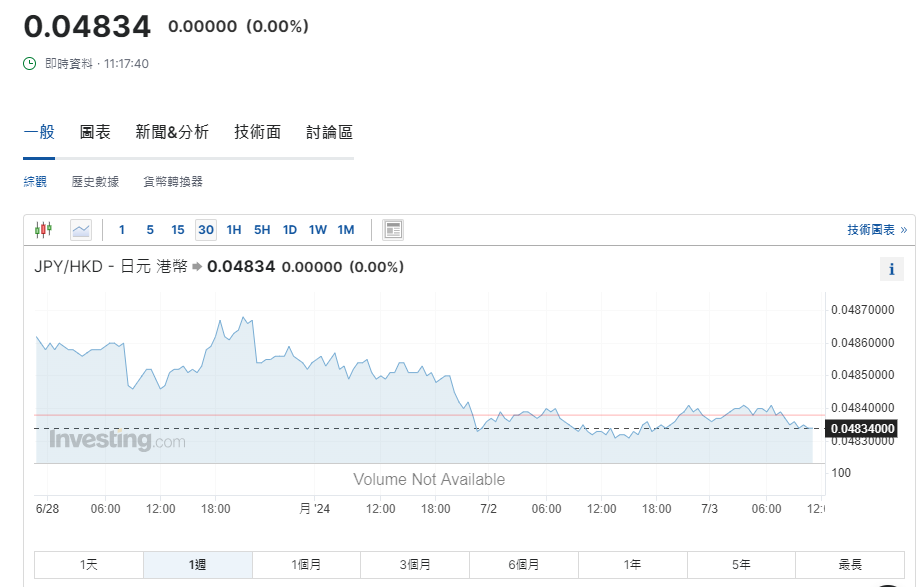Open the chart info 'i' icon
This screenshot has width=919, height=587.
pos(891,269)
